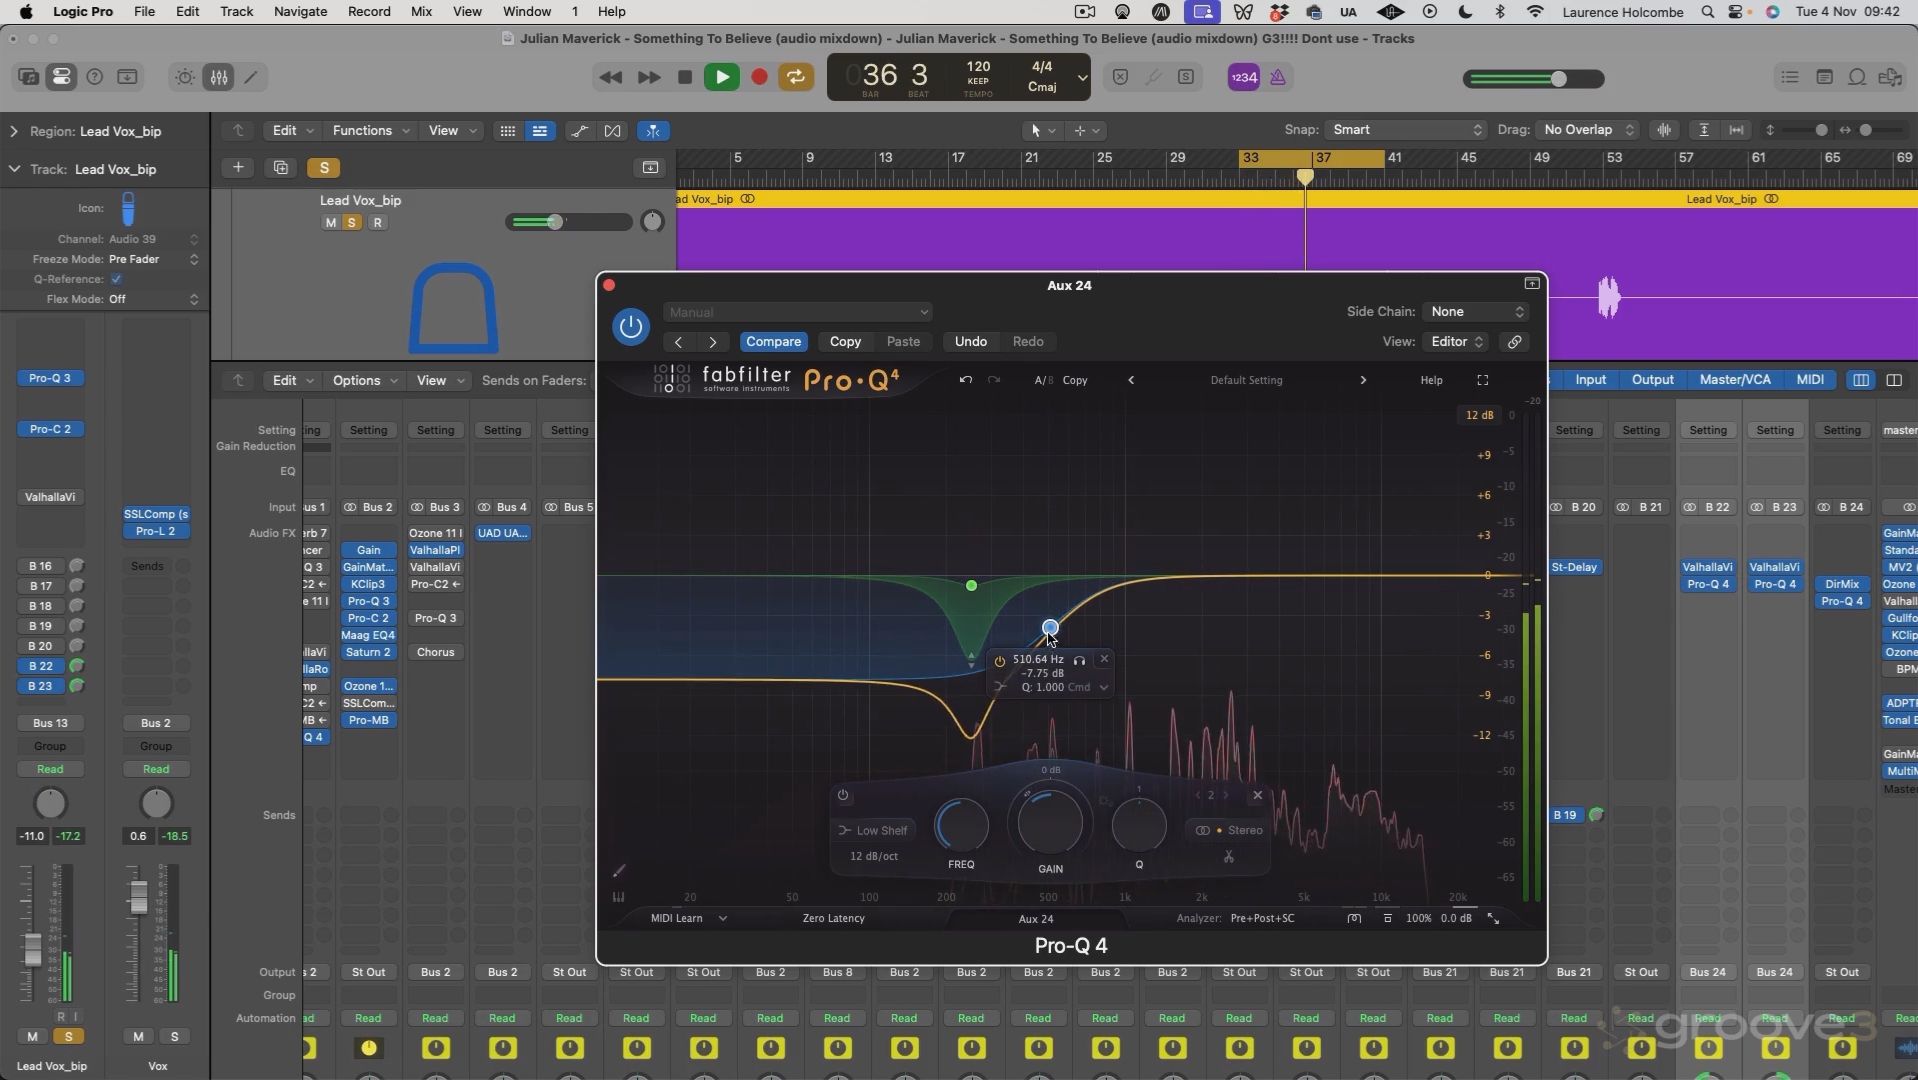Open the Mix menu

421,12
